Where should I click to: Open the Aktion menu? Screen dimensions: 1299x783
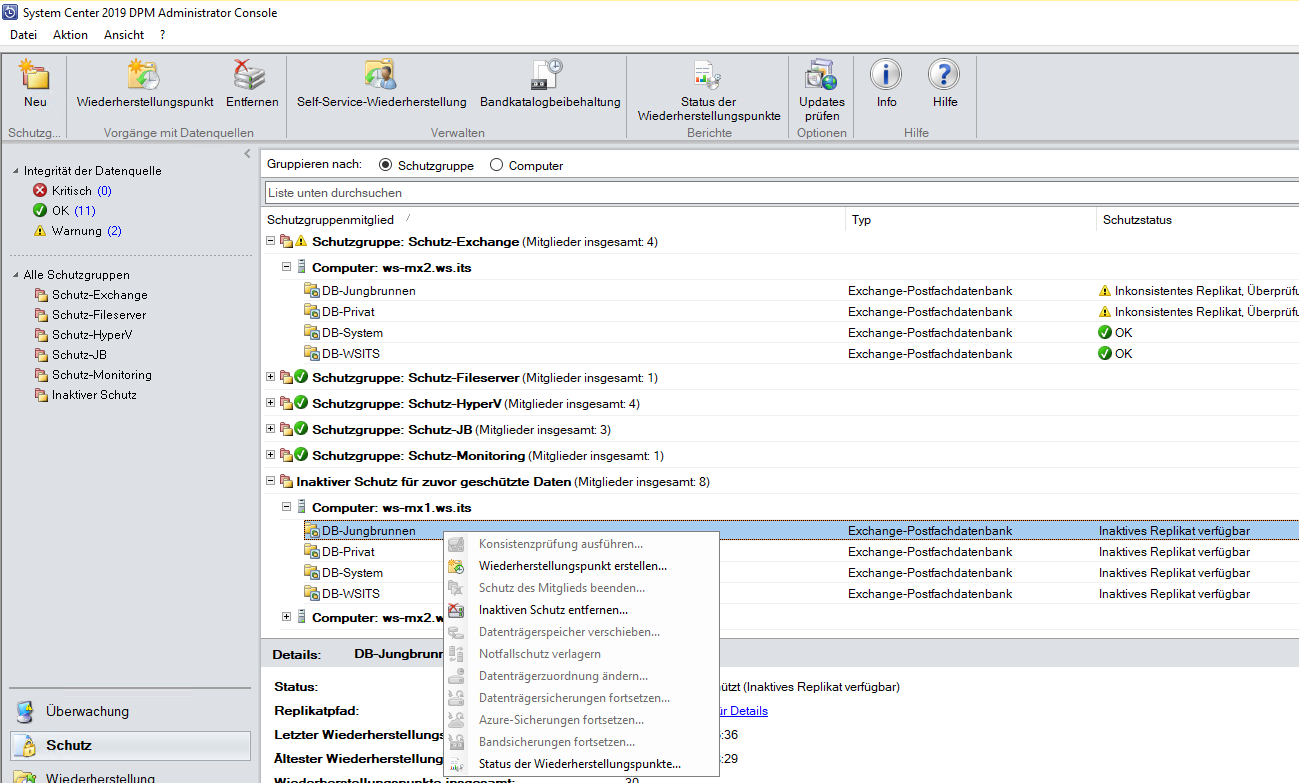click(x=70, y=35)
